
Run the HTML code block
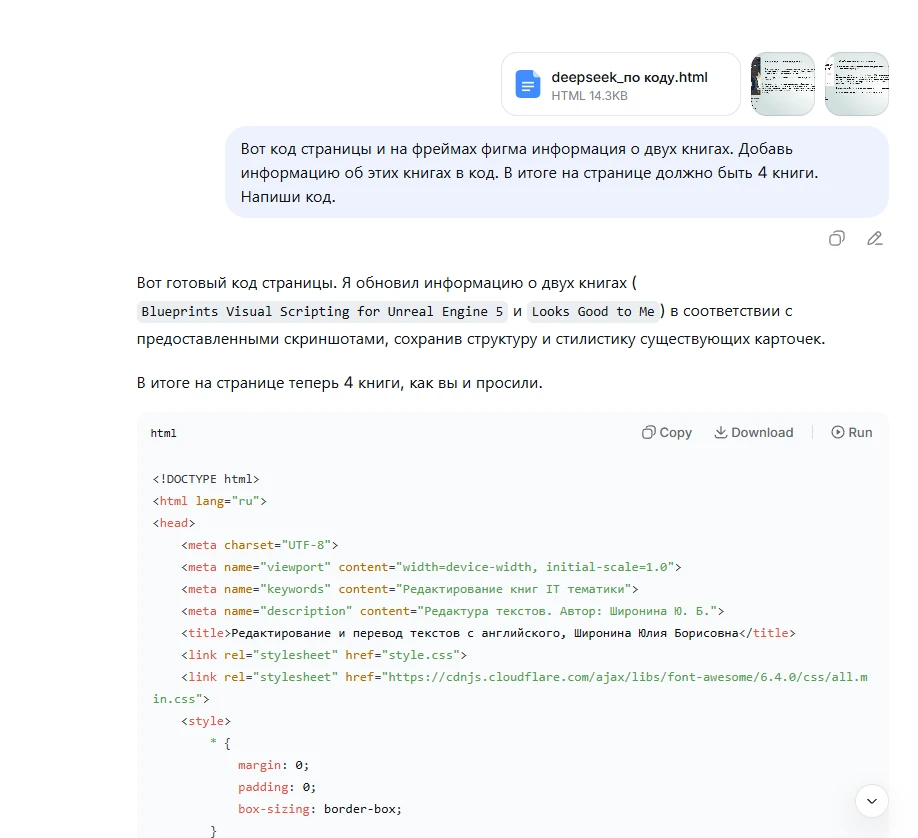(852, 432)
